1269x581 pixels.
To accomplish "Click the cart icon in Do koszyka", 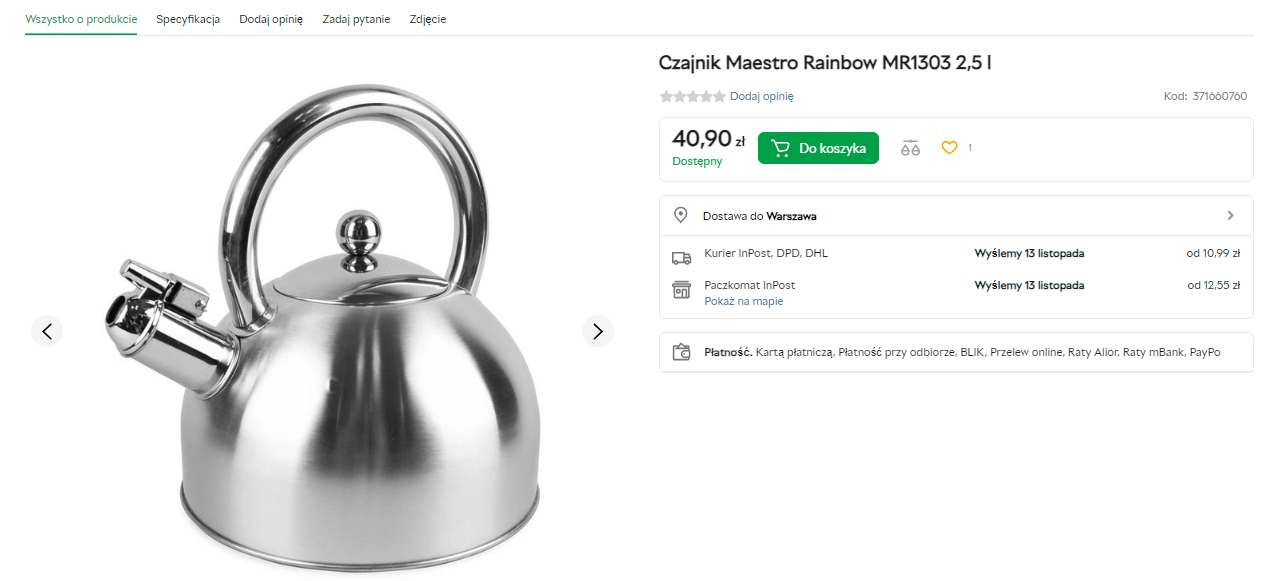I will 781,148.
